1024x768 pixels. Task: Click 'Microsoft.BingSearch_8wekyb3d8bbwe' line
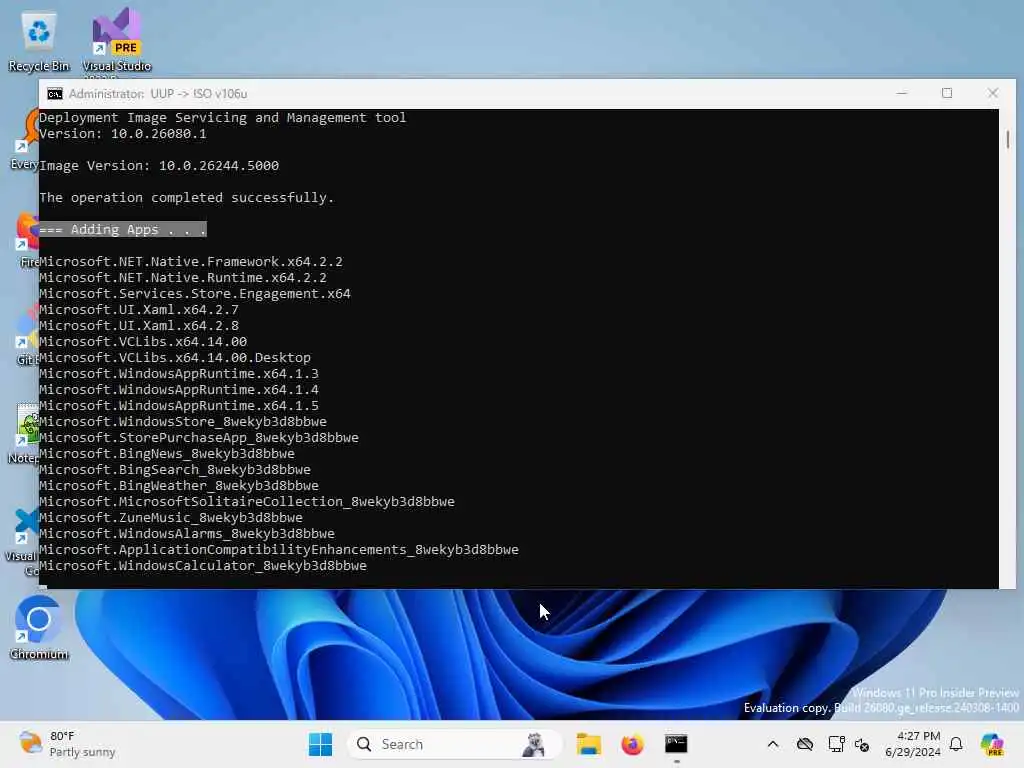coord(175,470)
